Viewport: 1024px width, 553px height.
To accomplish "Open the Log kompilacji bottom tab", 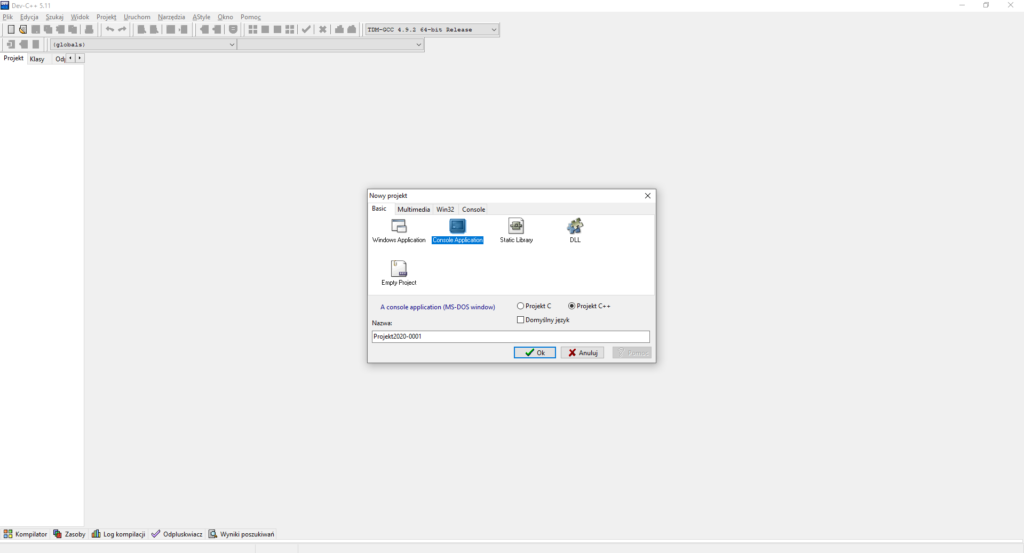I will (120, 534).
